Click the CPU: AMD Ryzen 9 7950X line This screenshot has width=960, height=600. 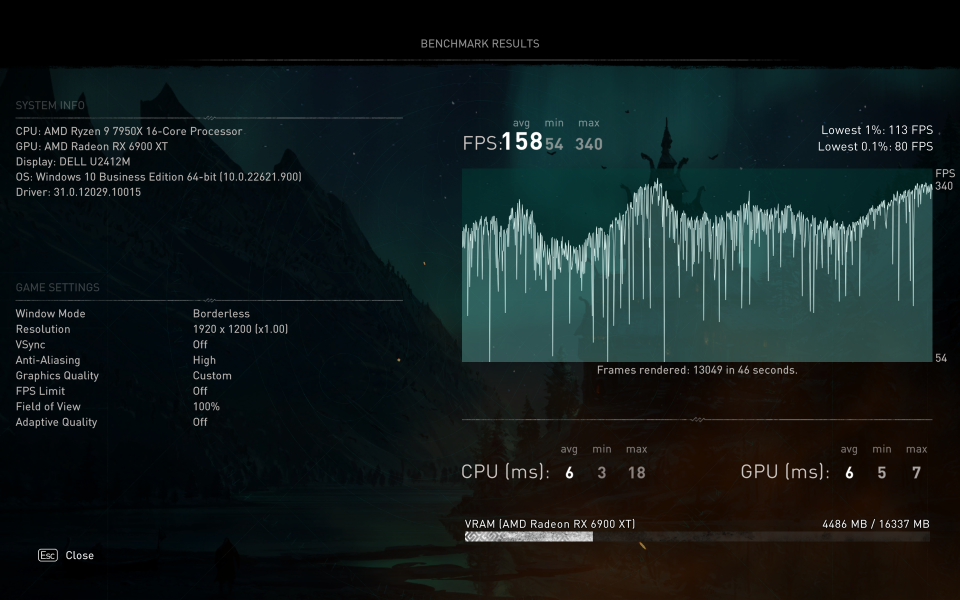pyautogui.click(x=129, y=131)
